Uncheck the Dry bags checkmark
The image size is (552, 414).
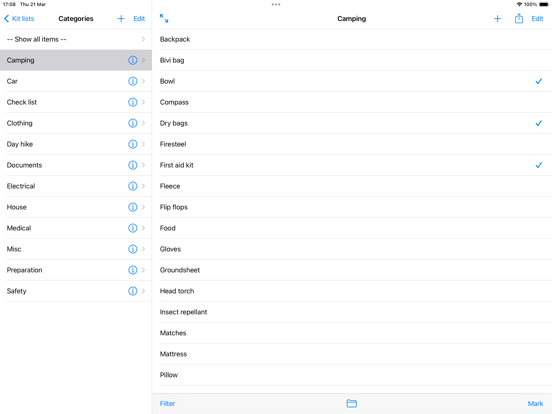(538, 123)
